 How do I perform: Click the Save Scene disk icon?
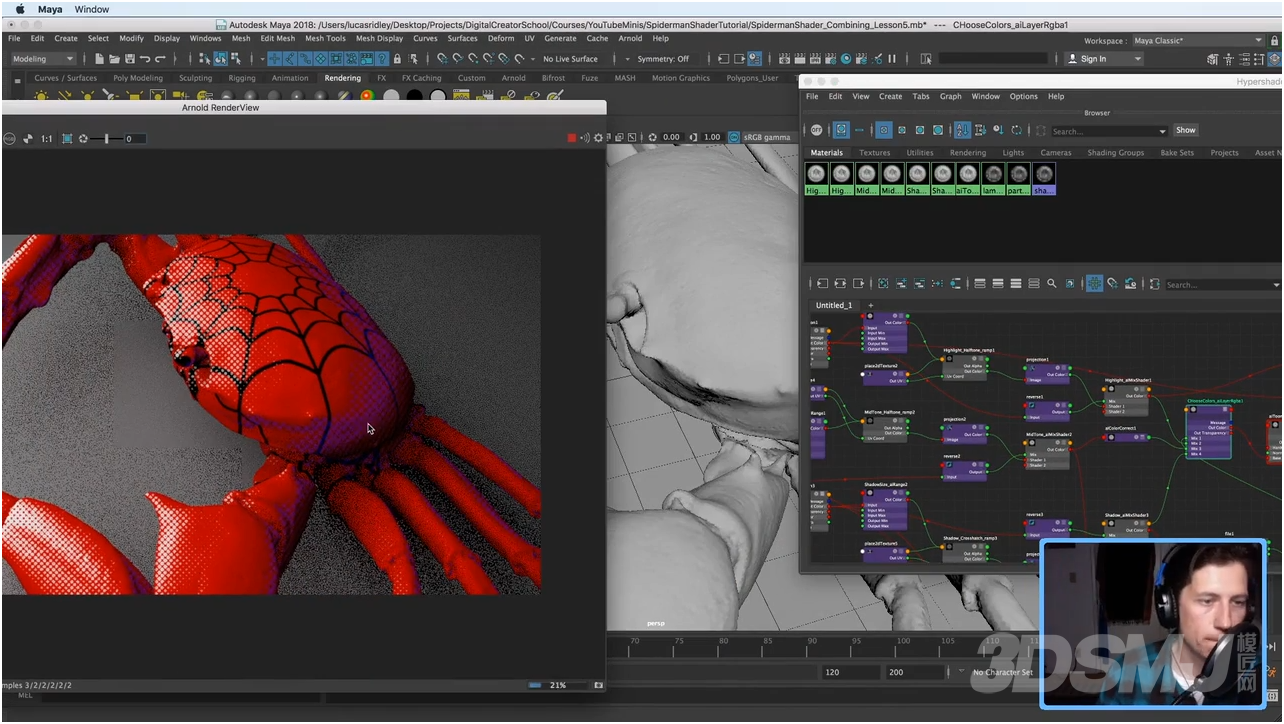pos(130,59)
